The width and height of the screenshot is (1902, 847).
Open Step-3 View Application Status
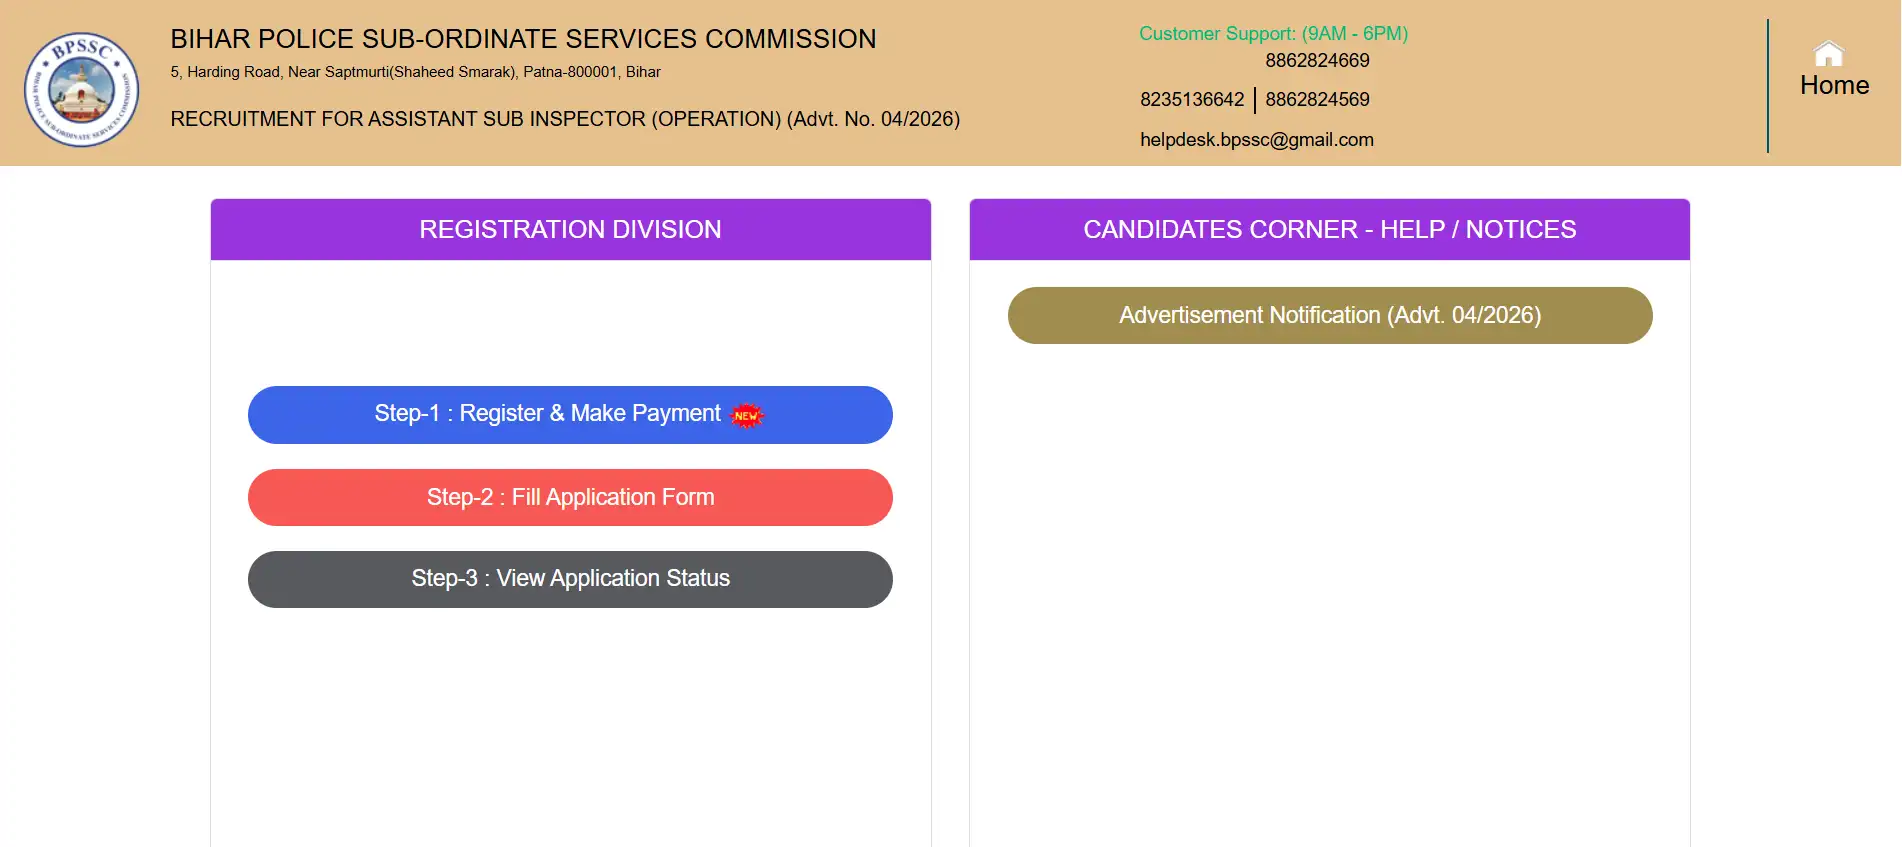(570, 579)
